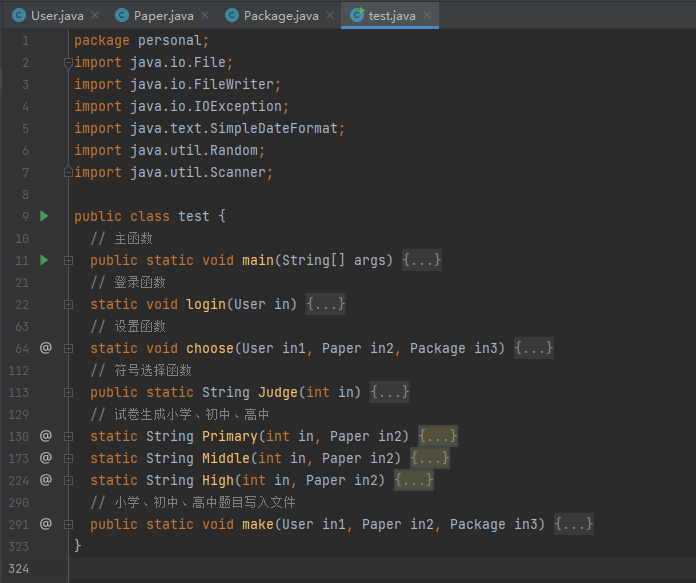Viewport: 696px width, 583px height.
Task: Click folded {...} placeholder after choose method
Action: tap(534, 348)
